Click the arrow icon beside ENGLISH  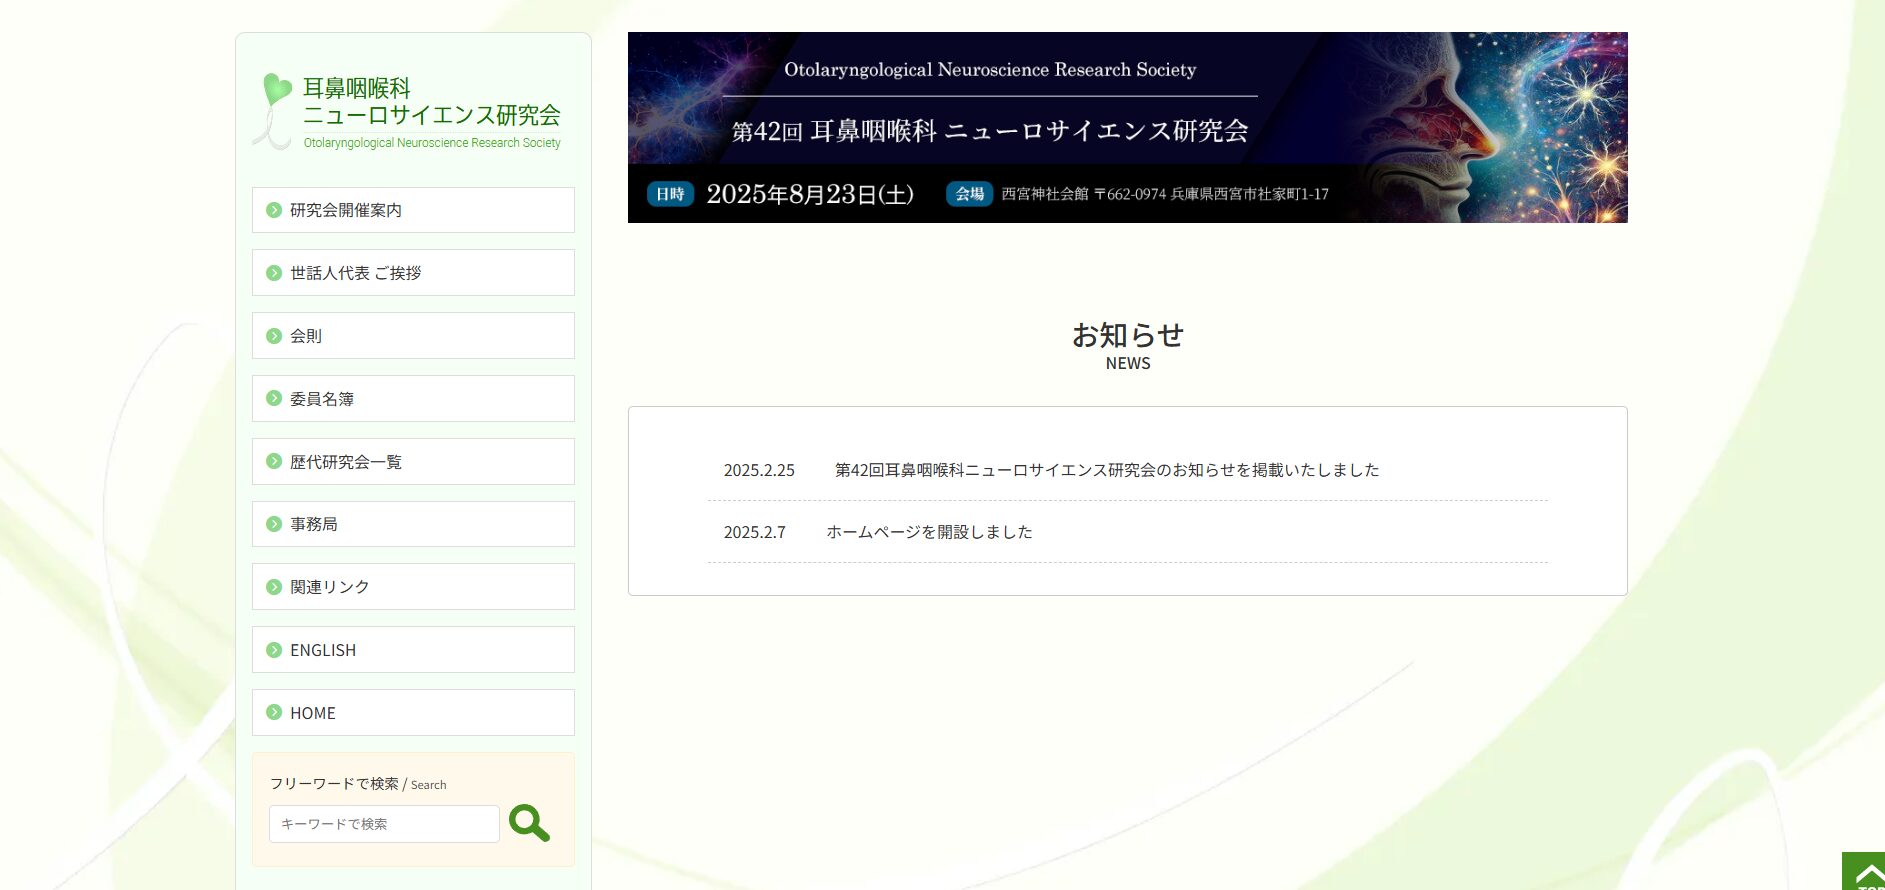pos(274,650)
